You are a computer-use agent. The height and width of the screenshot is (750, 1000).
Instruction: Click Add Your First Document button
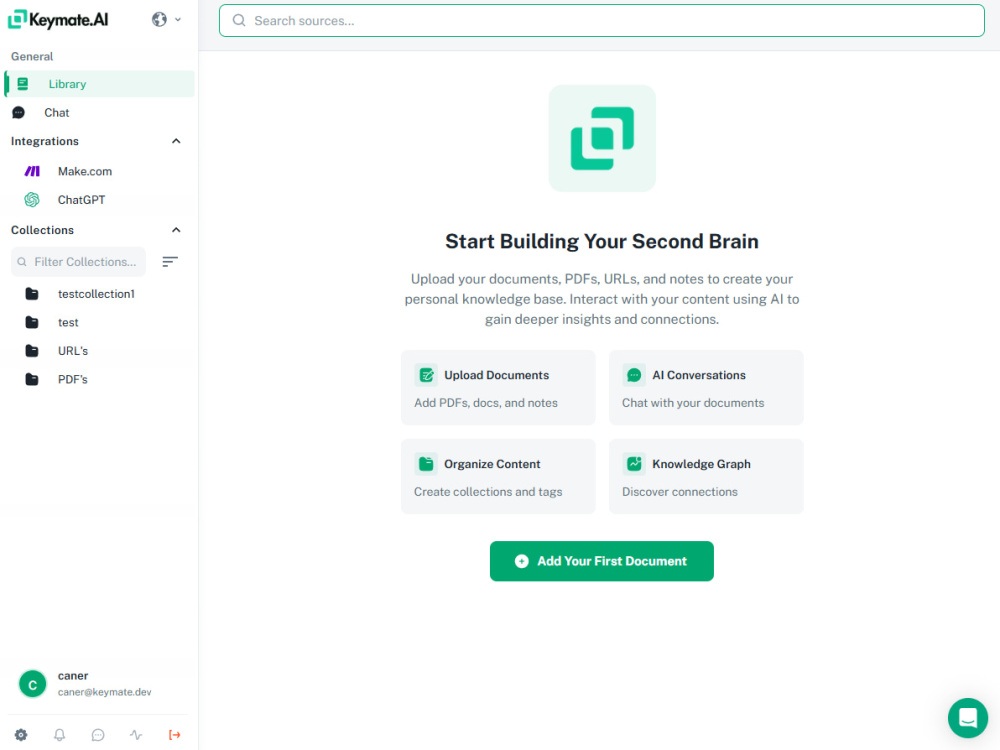point(601,561)
